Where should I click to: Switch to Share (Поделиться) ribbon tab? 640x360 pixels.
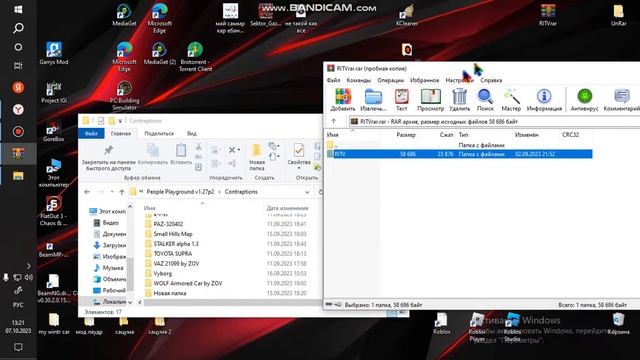click(159, 133)
